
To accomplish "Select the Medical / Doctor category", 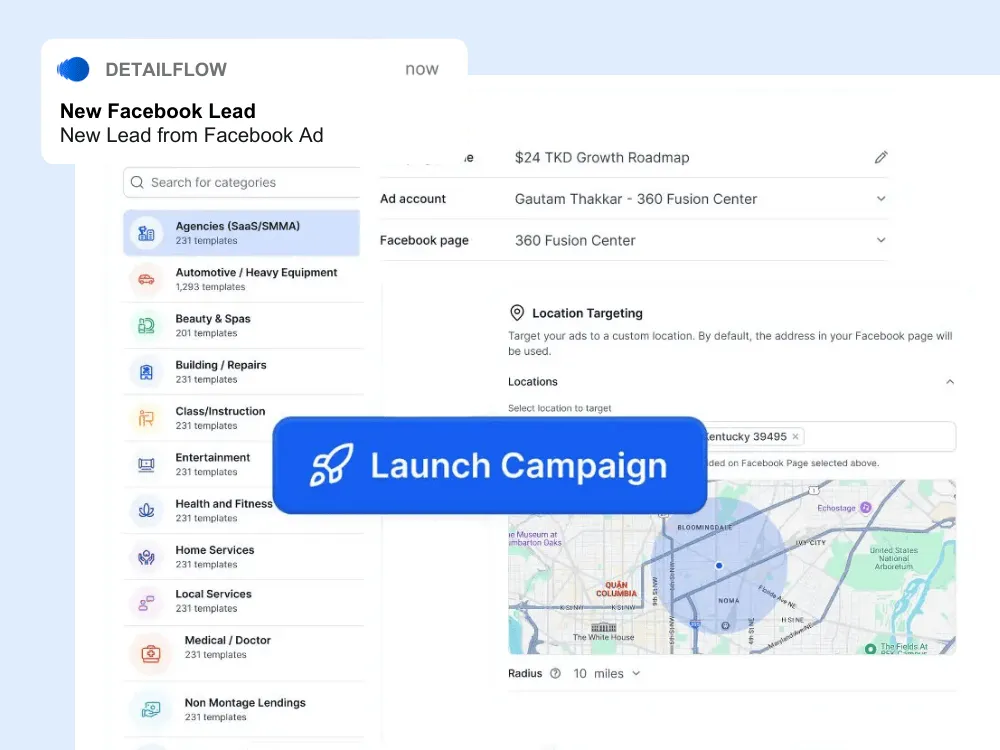I will click(244, 654).
